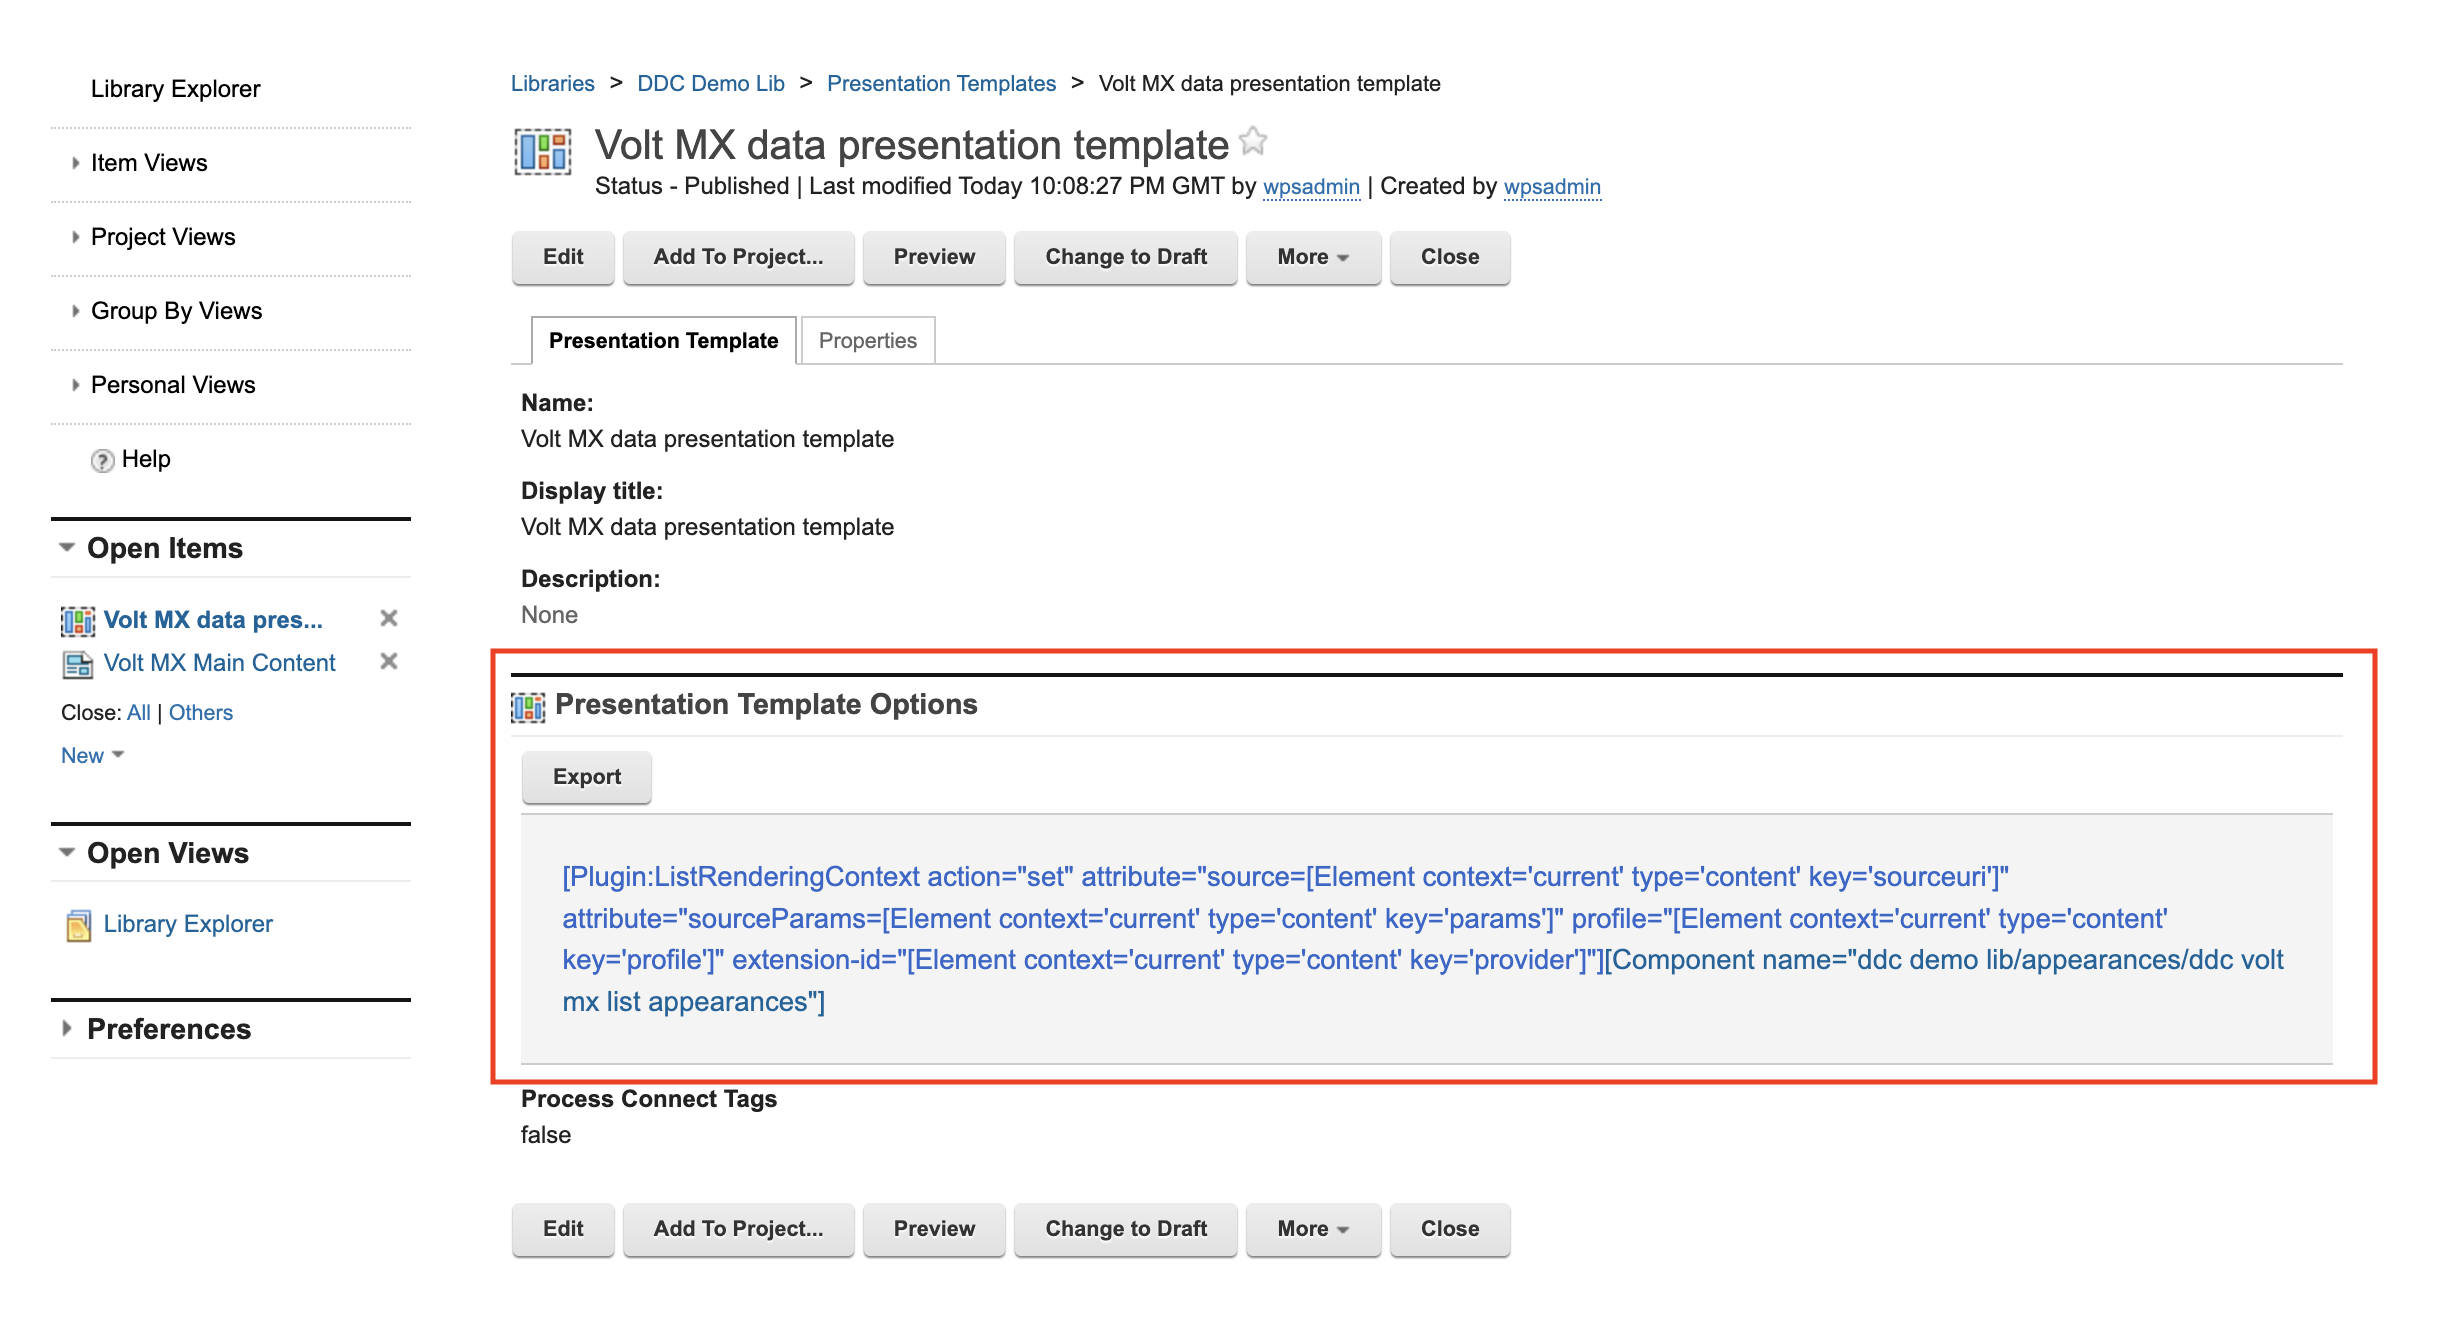Expand the Item Views section
Screen dimensions: 2438x1338
point(75,162)
